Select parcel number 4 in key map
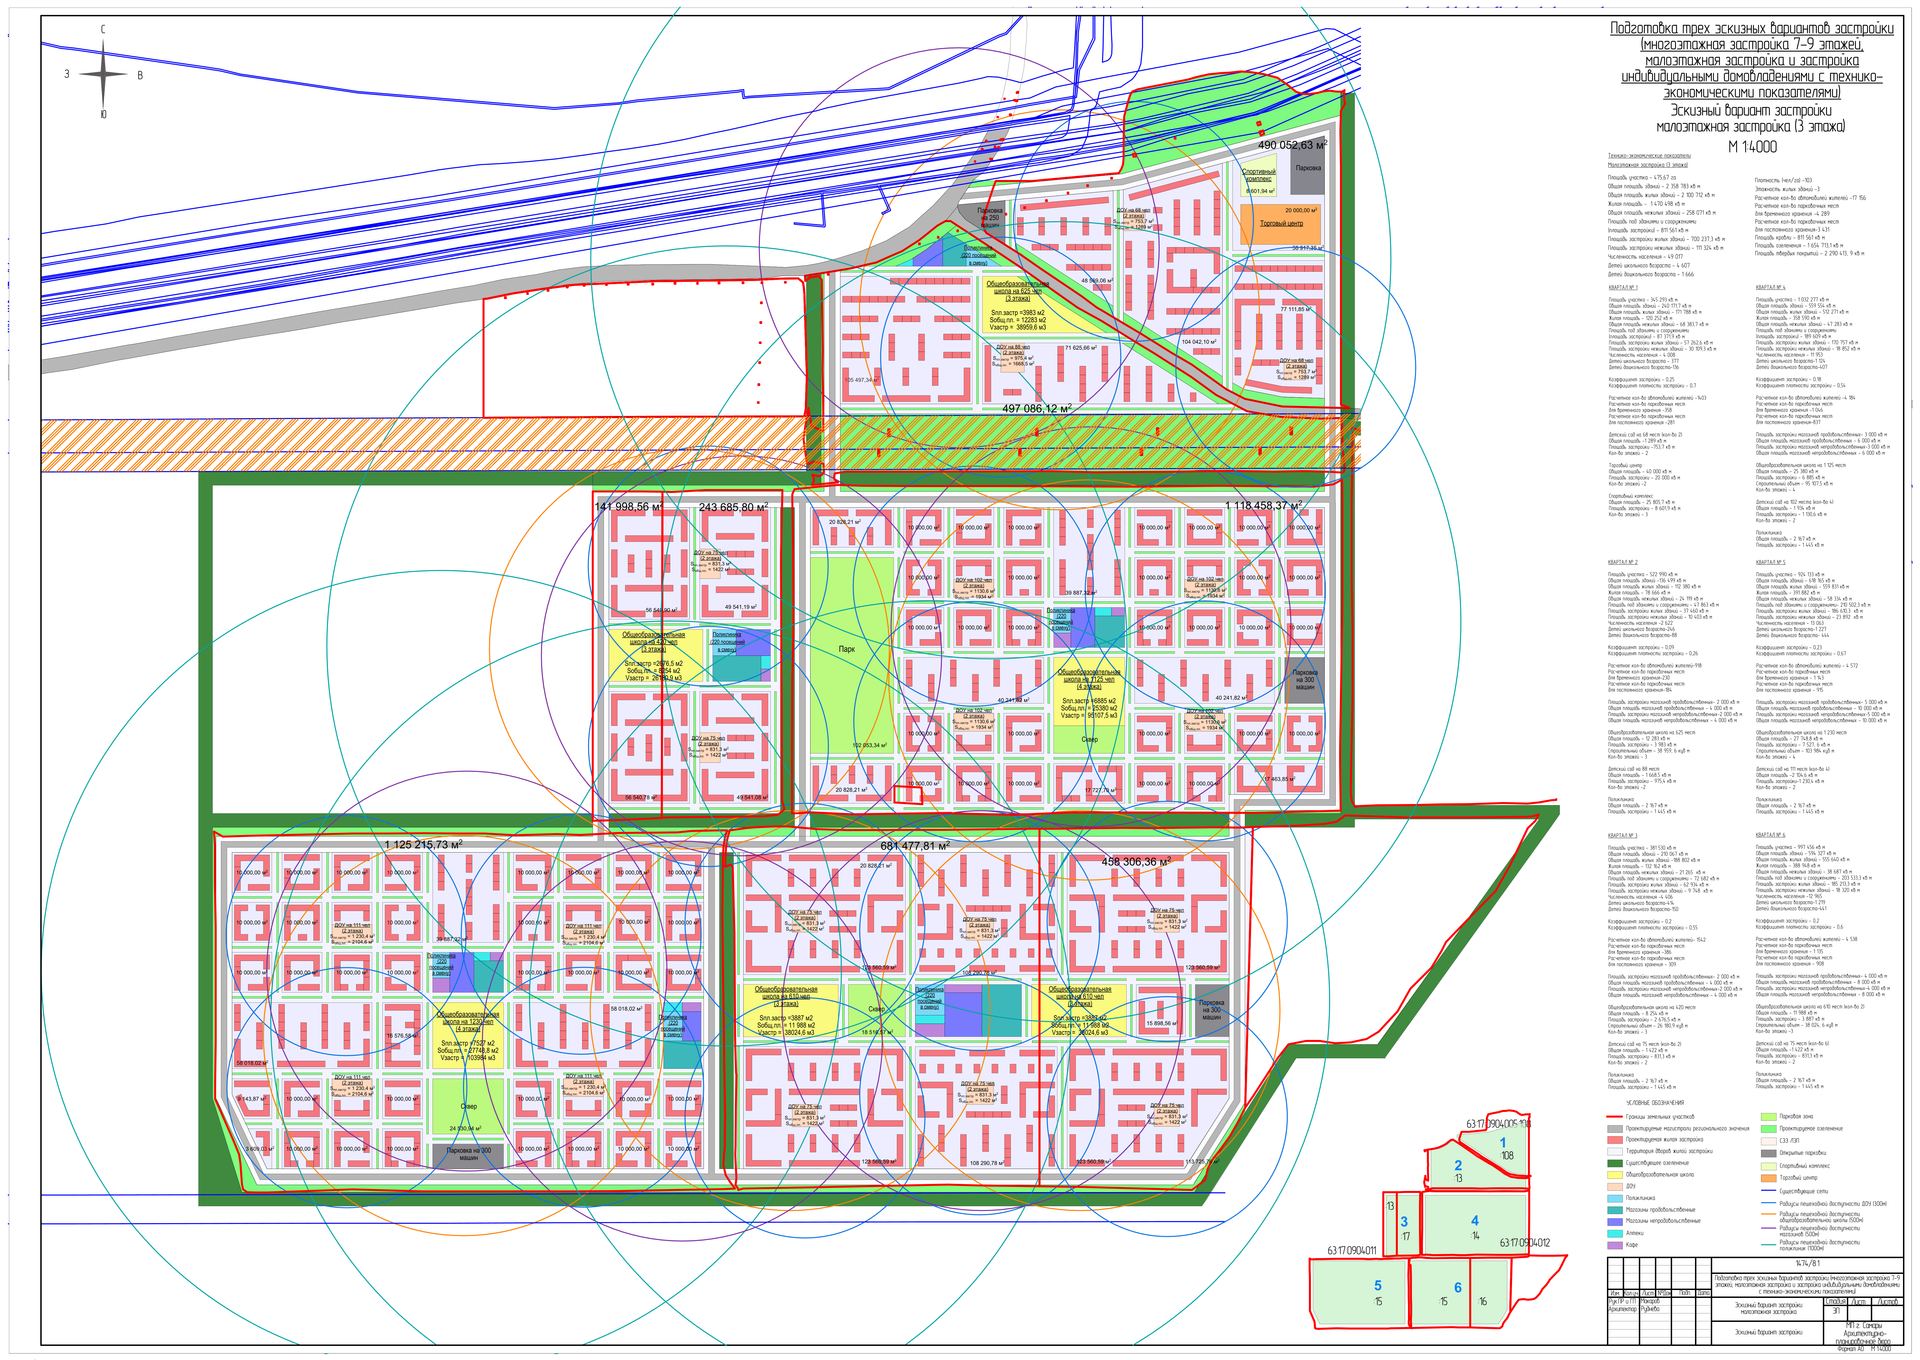 1474,1221
